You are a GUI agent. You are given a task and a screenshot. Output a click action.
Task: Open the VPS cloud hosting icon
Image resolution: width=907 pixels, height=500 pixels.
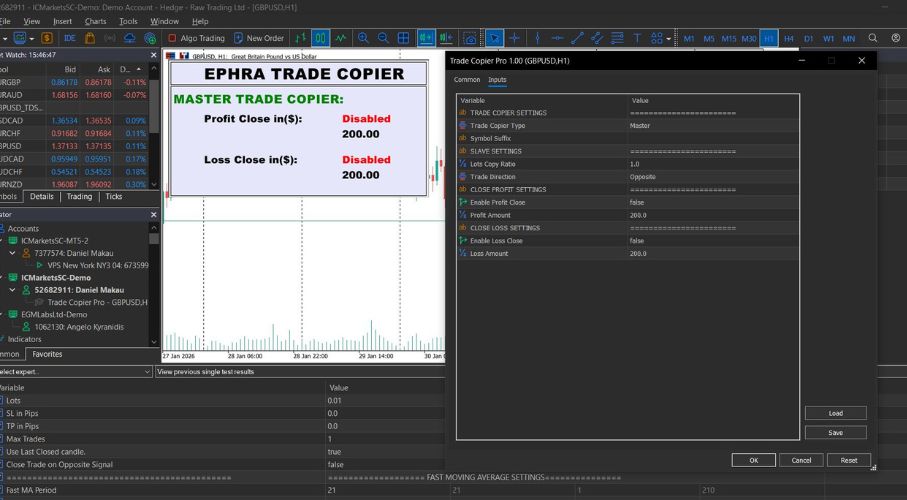[x=130, y=38]
